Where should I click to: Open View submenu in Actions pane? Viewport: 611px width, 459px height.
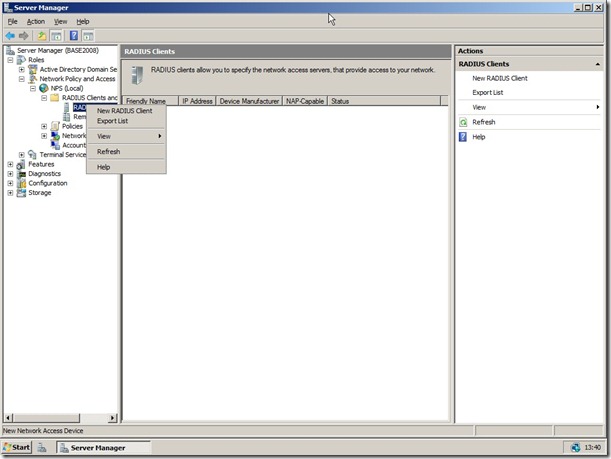tap(529, 107)
